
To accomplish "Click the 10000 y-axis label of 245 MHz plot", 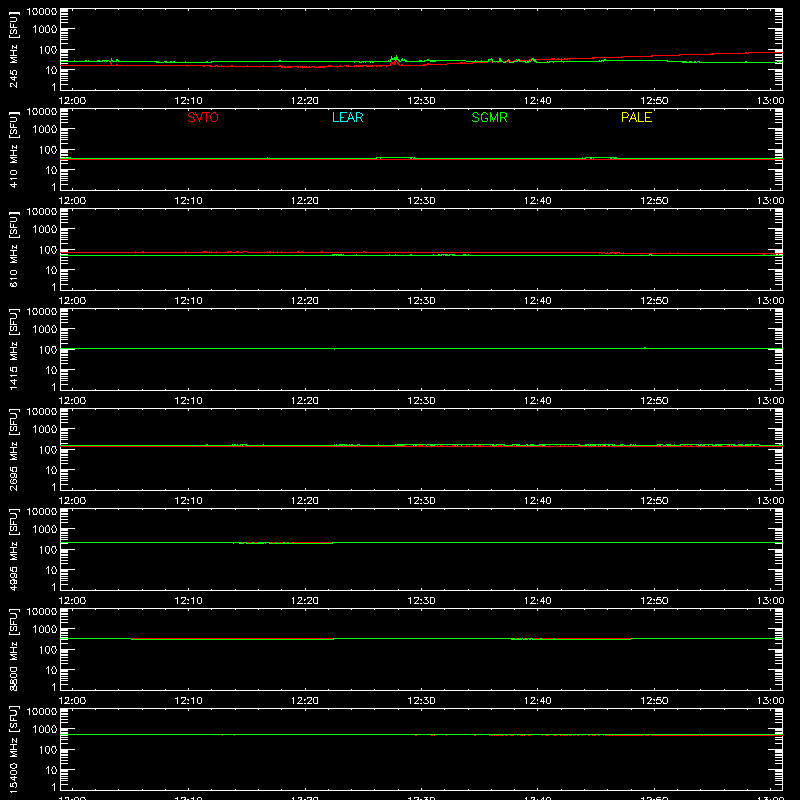I will [42, 12].
